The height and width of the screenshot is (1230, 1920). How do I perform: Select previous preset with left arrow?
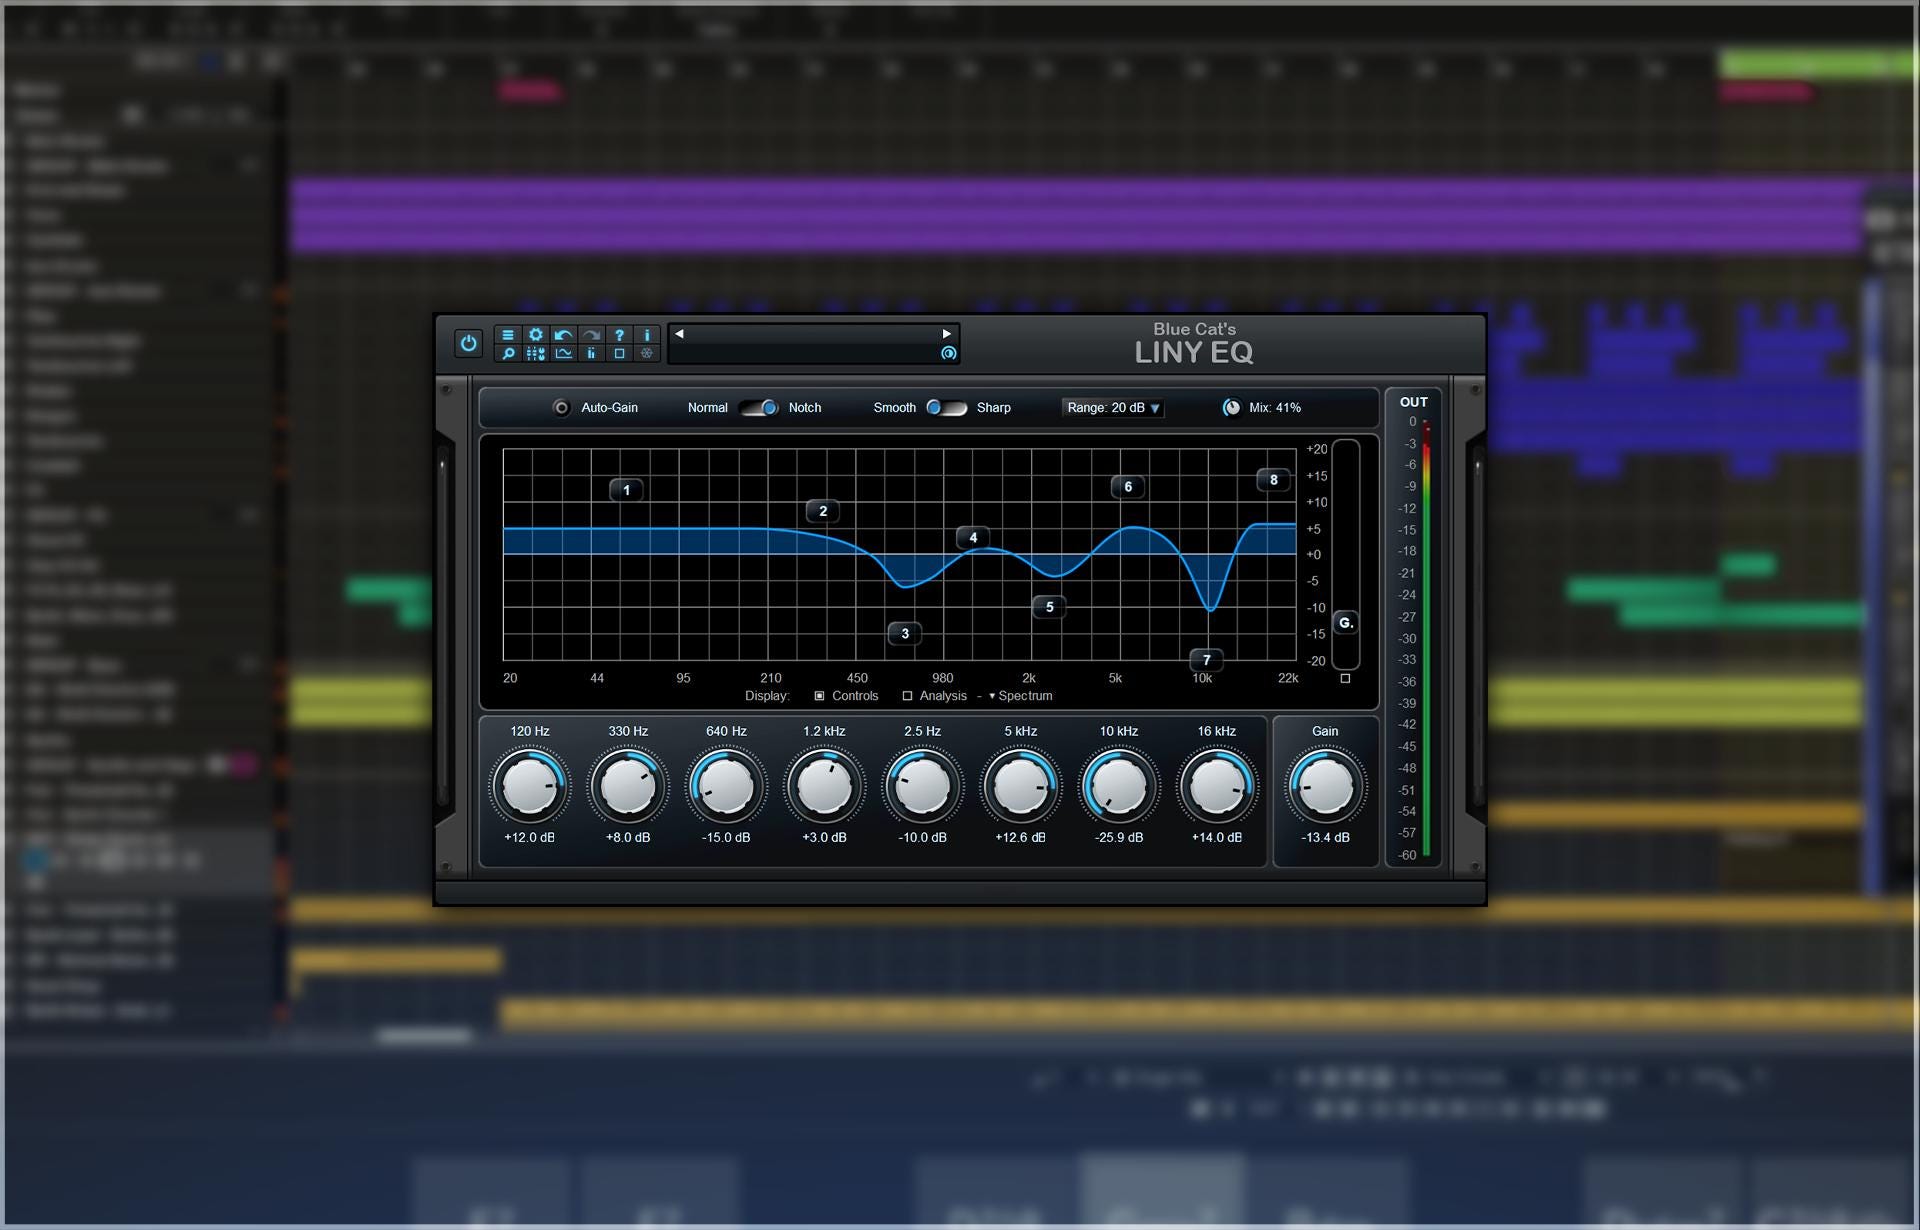click(x=680, y=334)
